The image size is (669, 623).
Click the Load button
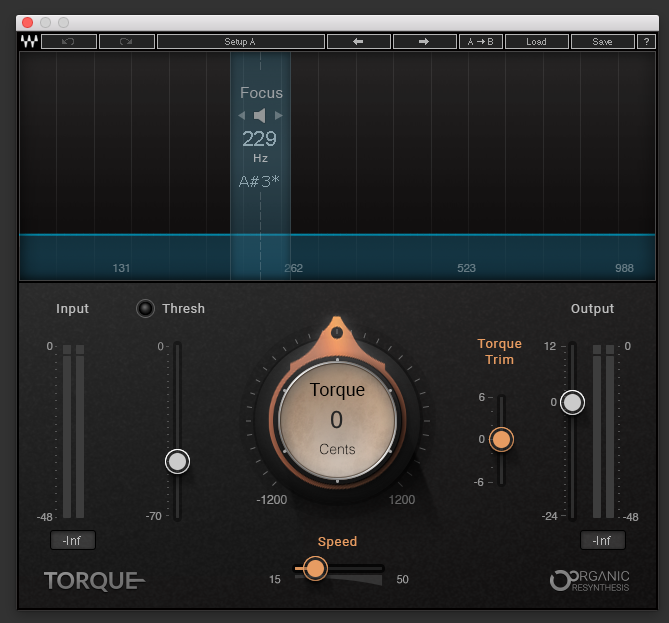point(536,41)
